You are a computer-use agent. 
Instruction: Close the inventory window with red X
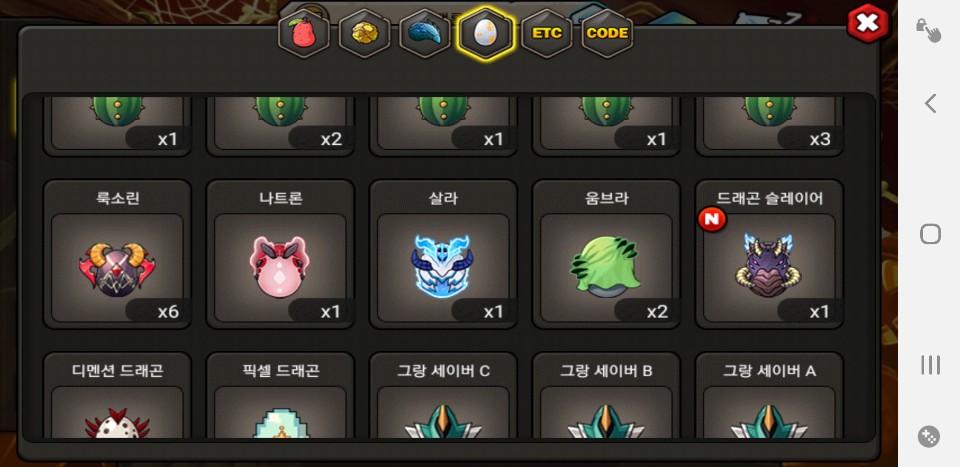(x=868, y=23)
